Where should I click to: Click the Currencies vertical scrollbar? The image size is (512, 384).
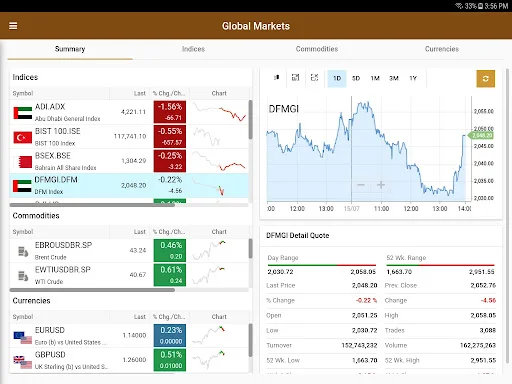tap(250, 340)
